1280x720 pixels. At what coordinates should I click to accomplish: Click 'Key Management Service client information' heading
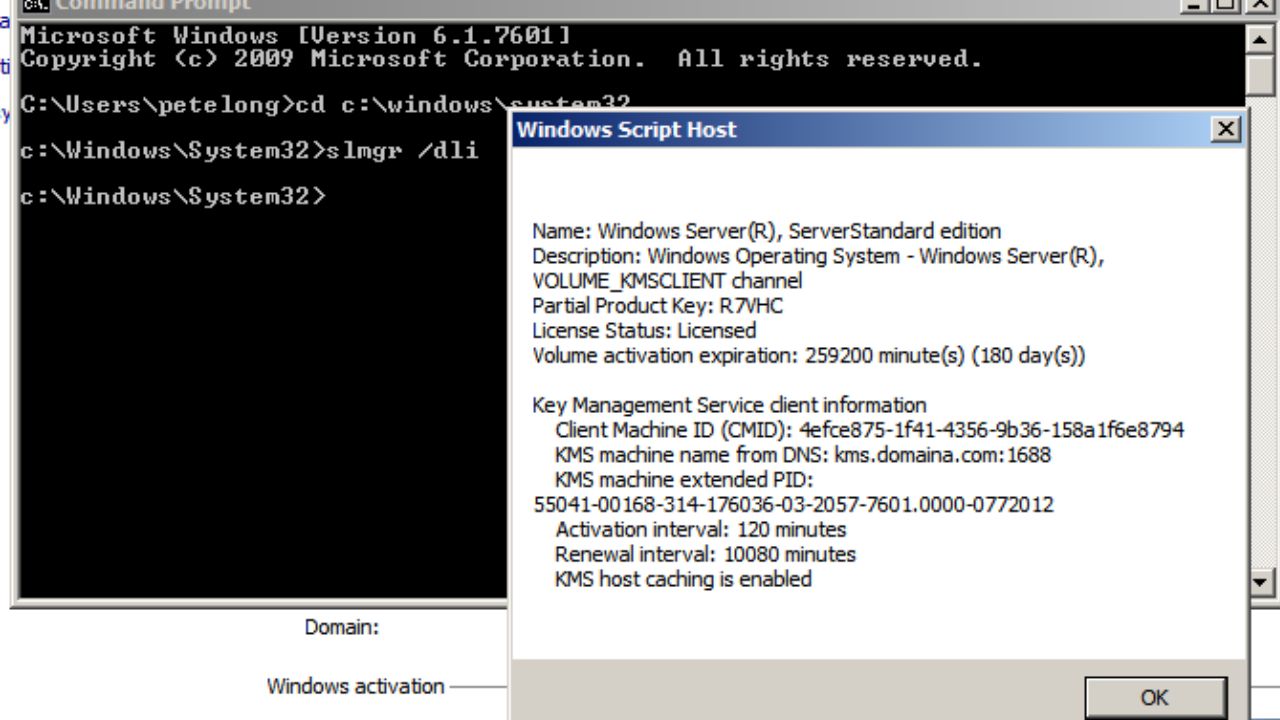pyautogui.click(x=729, y=405)
